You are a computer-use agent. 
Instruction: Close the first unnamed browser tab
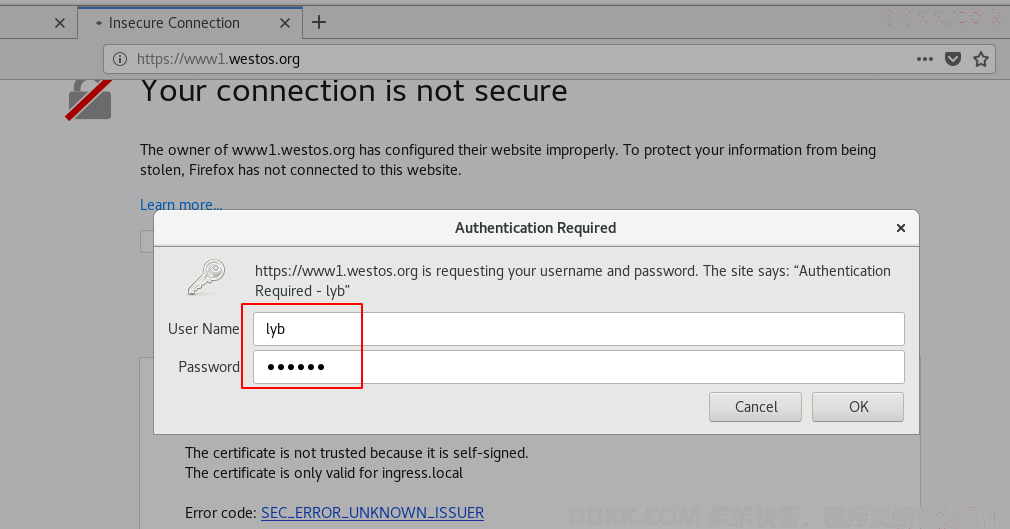[60, 23]
